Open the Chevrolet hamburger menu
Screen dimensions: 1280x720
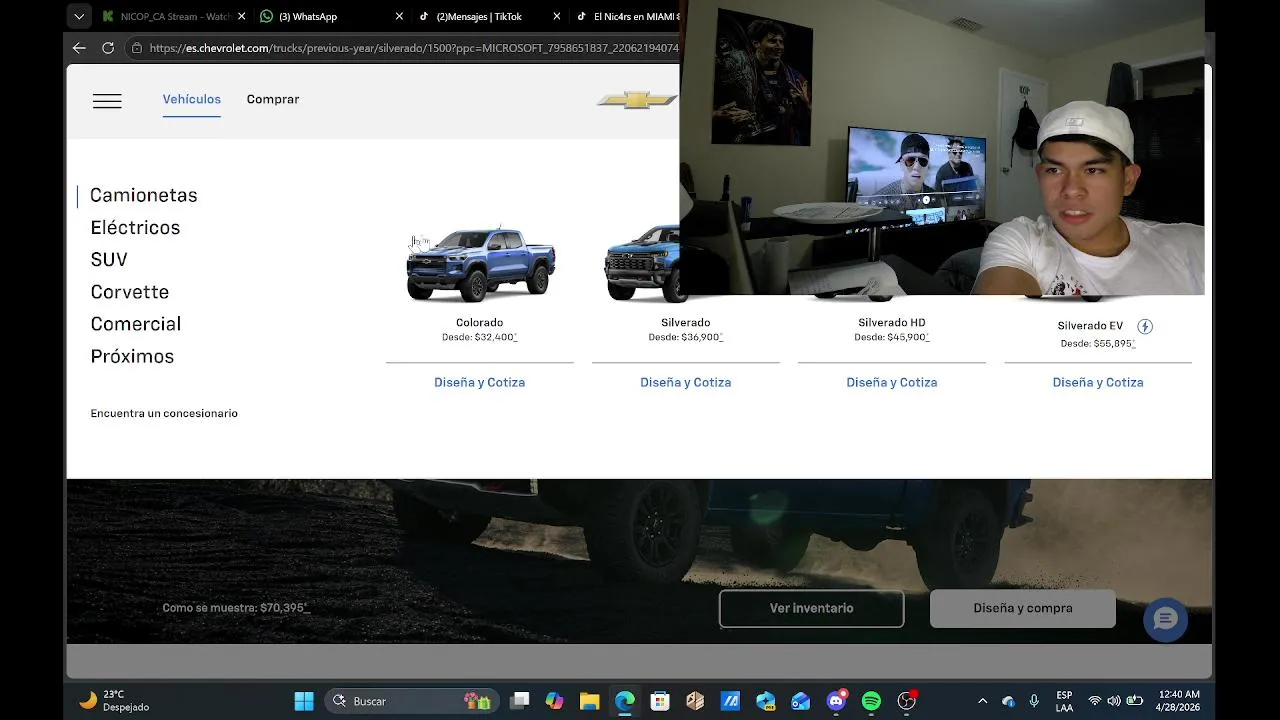(x=107, y=101)
